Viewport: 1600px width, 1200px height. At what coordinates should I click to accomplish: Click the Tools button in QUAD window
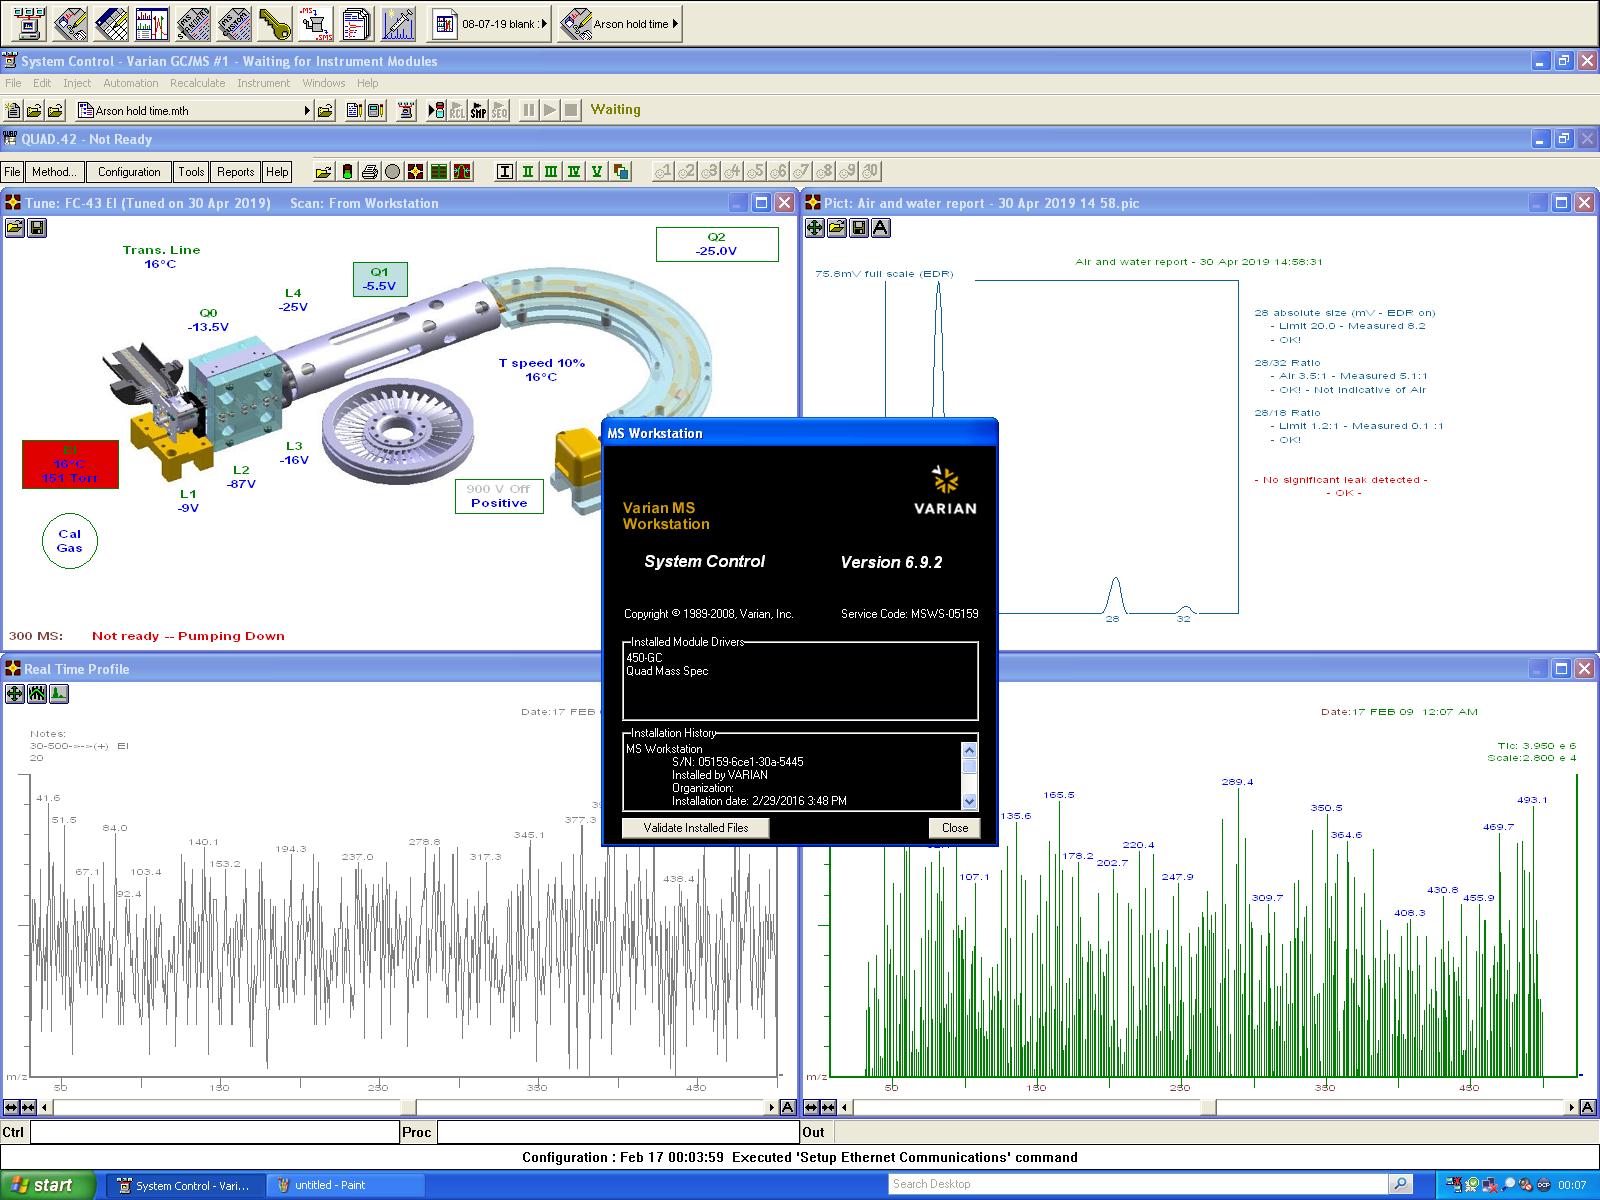(x=191, y=172)
